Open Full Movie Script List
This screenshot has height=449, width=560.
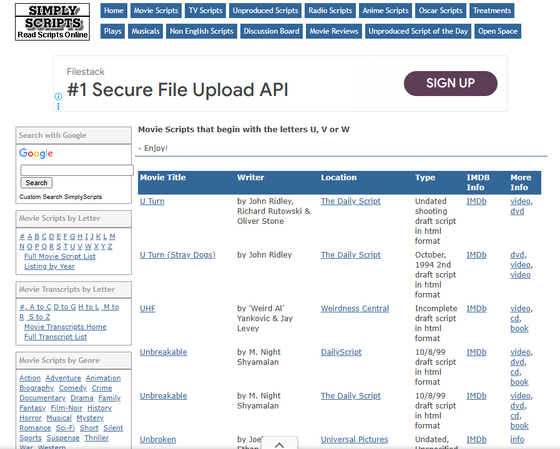point(60,256)
